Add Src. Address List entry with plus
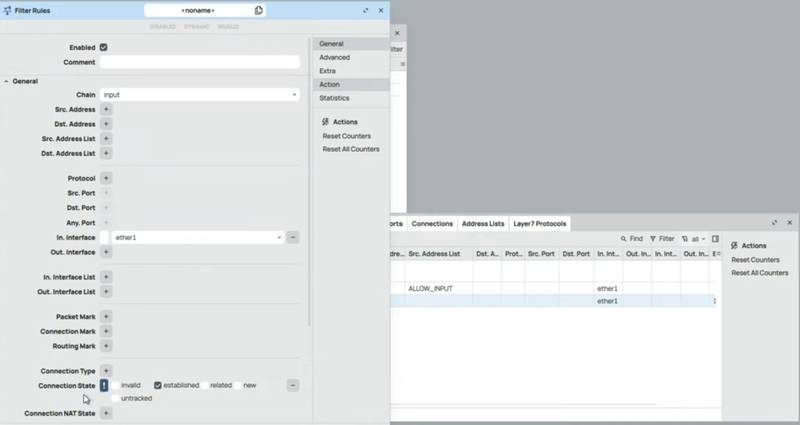Screen dimensions: 800x425 coord(106,139)
